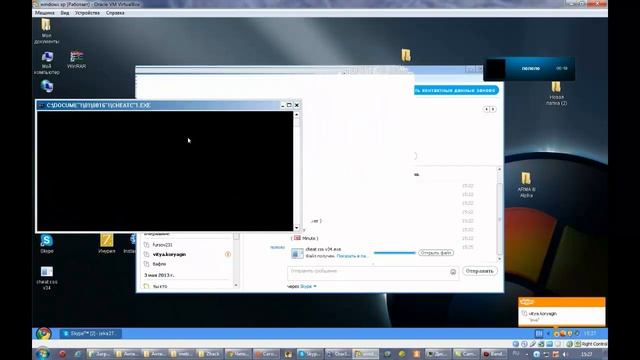Select contact Fursov231 in Skype list

coord(187,245)
